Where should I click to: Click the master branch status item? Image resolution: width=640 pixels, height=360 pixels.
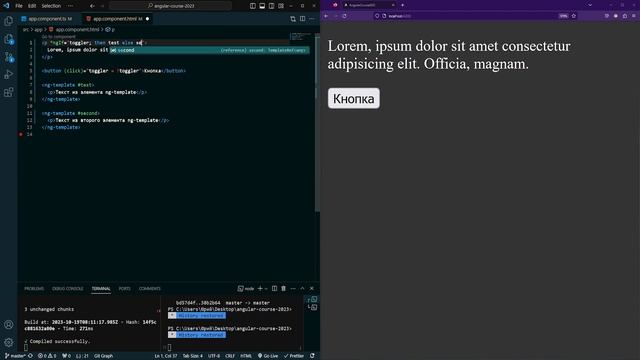[16, 356]
